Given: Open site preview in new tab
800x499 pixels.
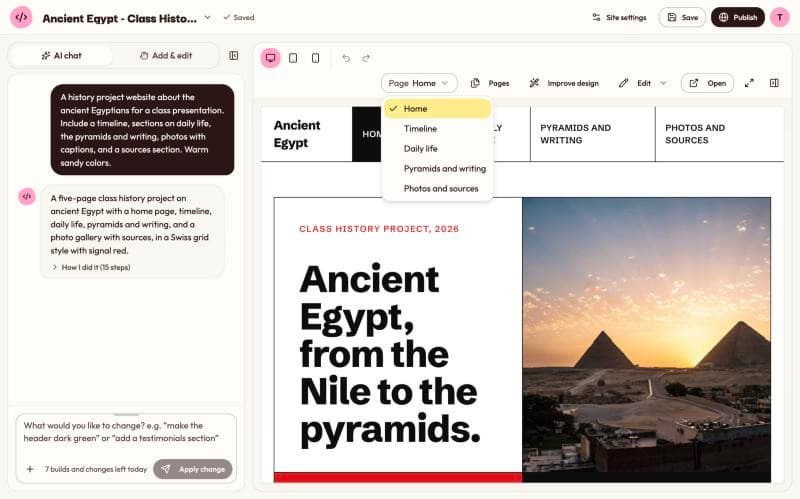Looking at the screenshot, I should point(707,83).
